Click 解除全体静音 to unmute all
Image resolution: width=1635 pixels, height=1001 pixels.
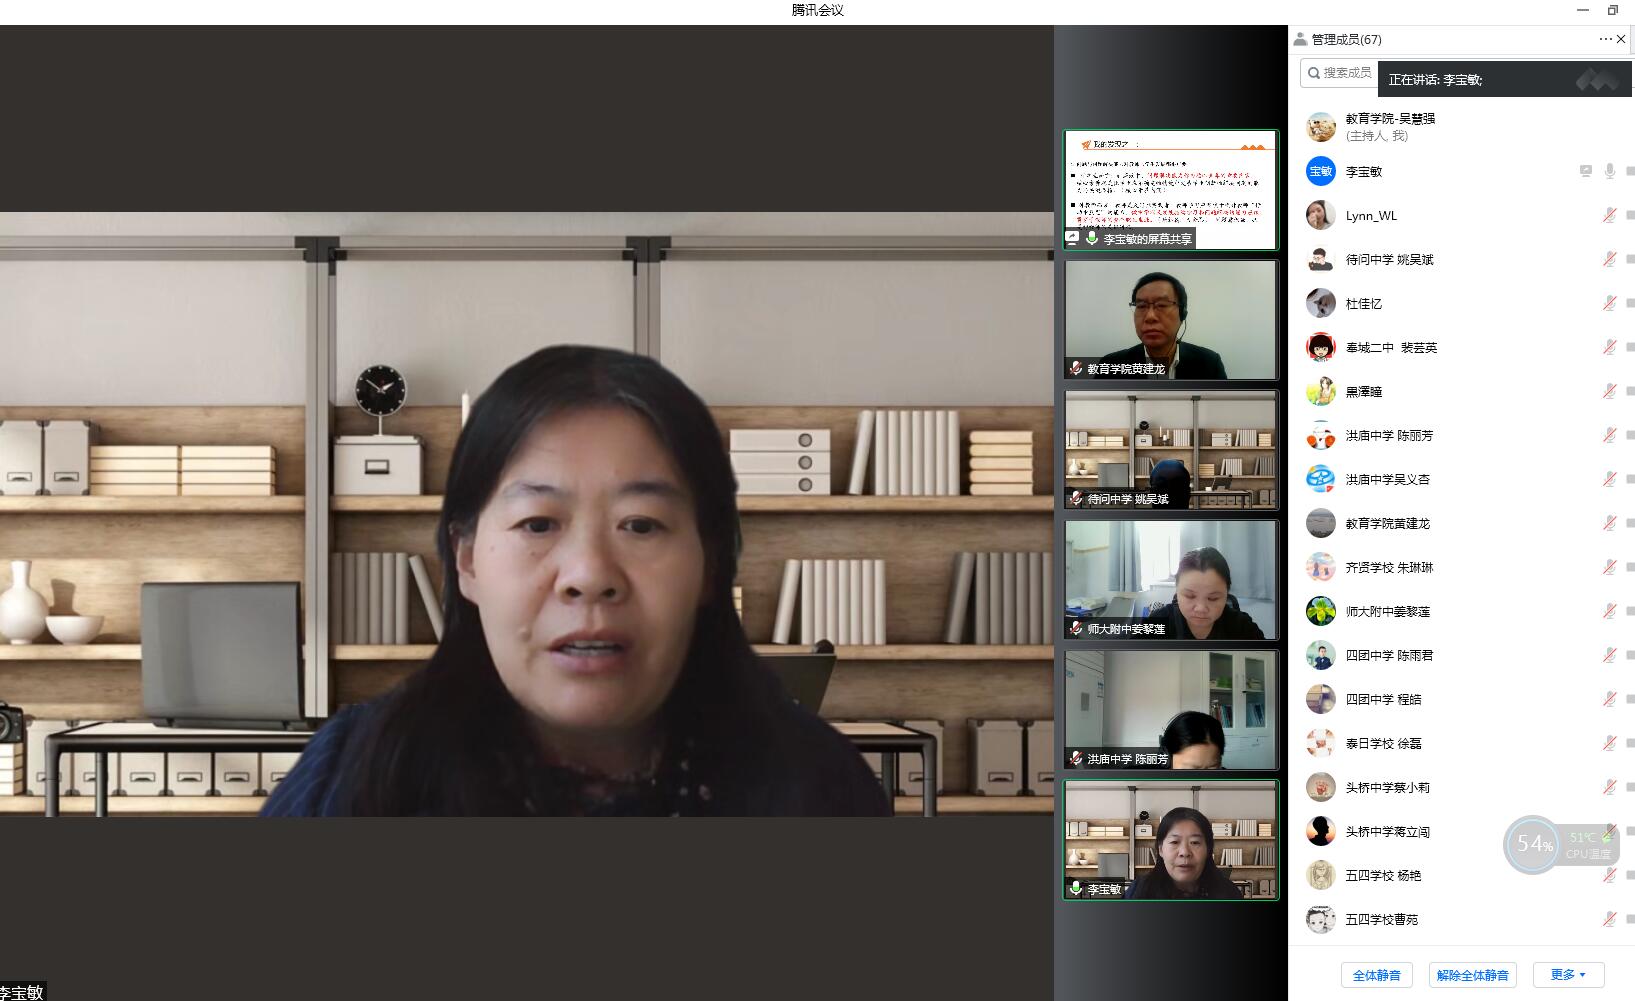[x=1472, y=975]
